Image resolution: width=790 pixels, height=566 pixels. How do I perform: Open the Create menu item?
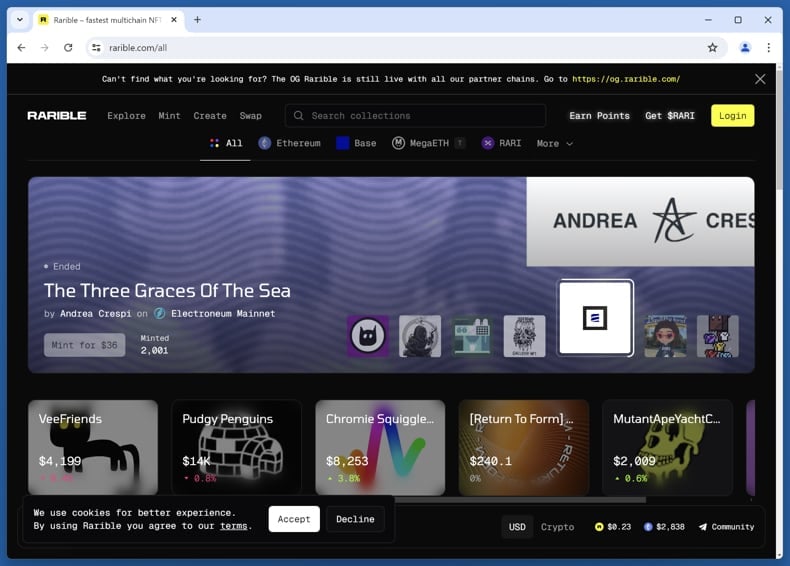[210, 115]
